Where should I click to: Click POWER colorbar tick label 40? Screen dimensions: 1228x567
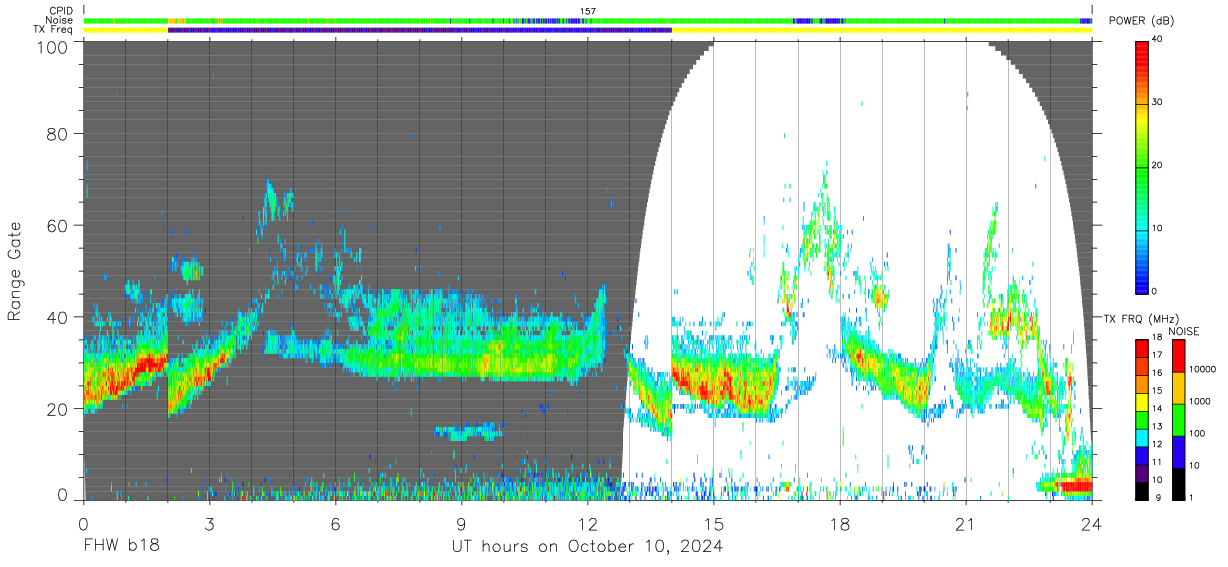(x=1159, y=40)
